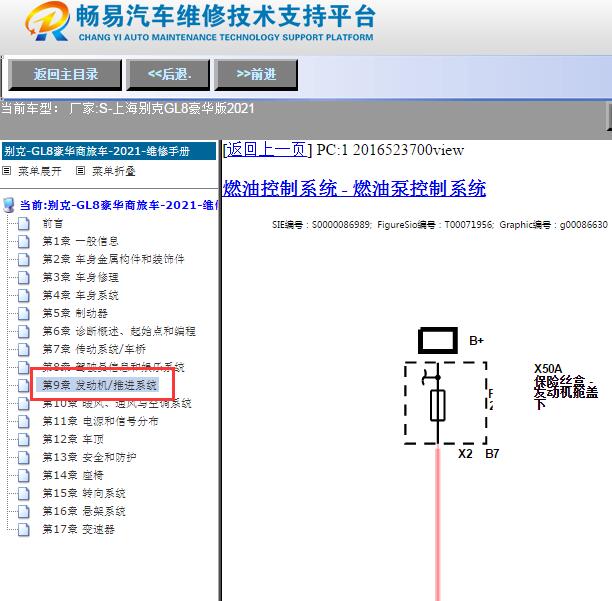Expand all menus with 菜单展开
Screen dimensions: 612x601
coord(40,171)
